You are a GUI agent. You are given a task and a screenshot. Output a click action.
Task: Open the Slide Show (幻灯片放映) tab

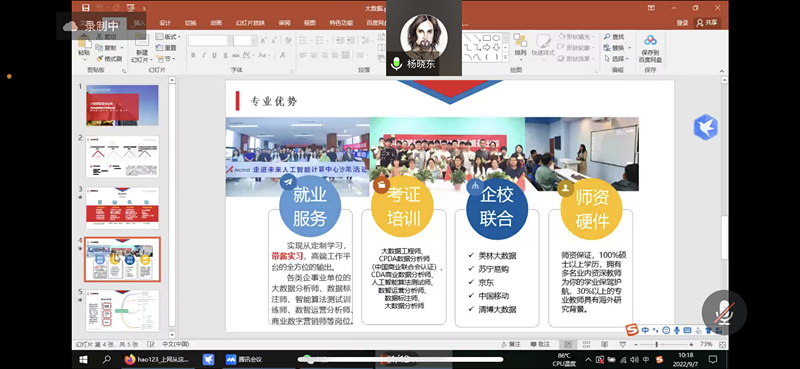coord(250,23)
